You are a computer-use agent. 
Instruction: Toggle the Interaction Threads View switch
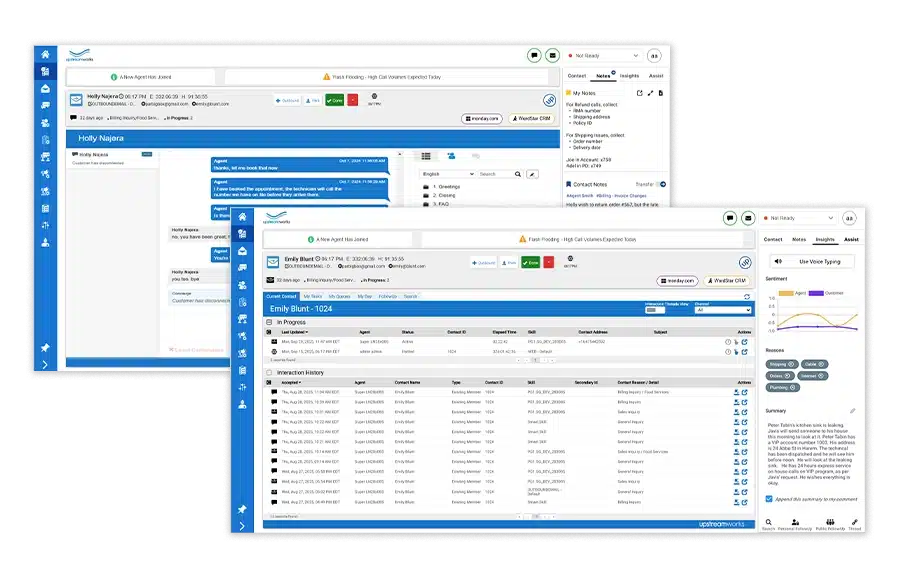point(656,310)
